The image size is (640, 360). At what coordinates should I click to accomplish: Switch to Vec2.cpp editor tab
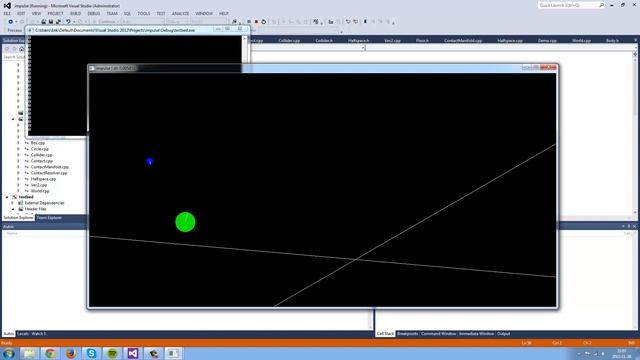[392, 40]
